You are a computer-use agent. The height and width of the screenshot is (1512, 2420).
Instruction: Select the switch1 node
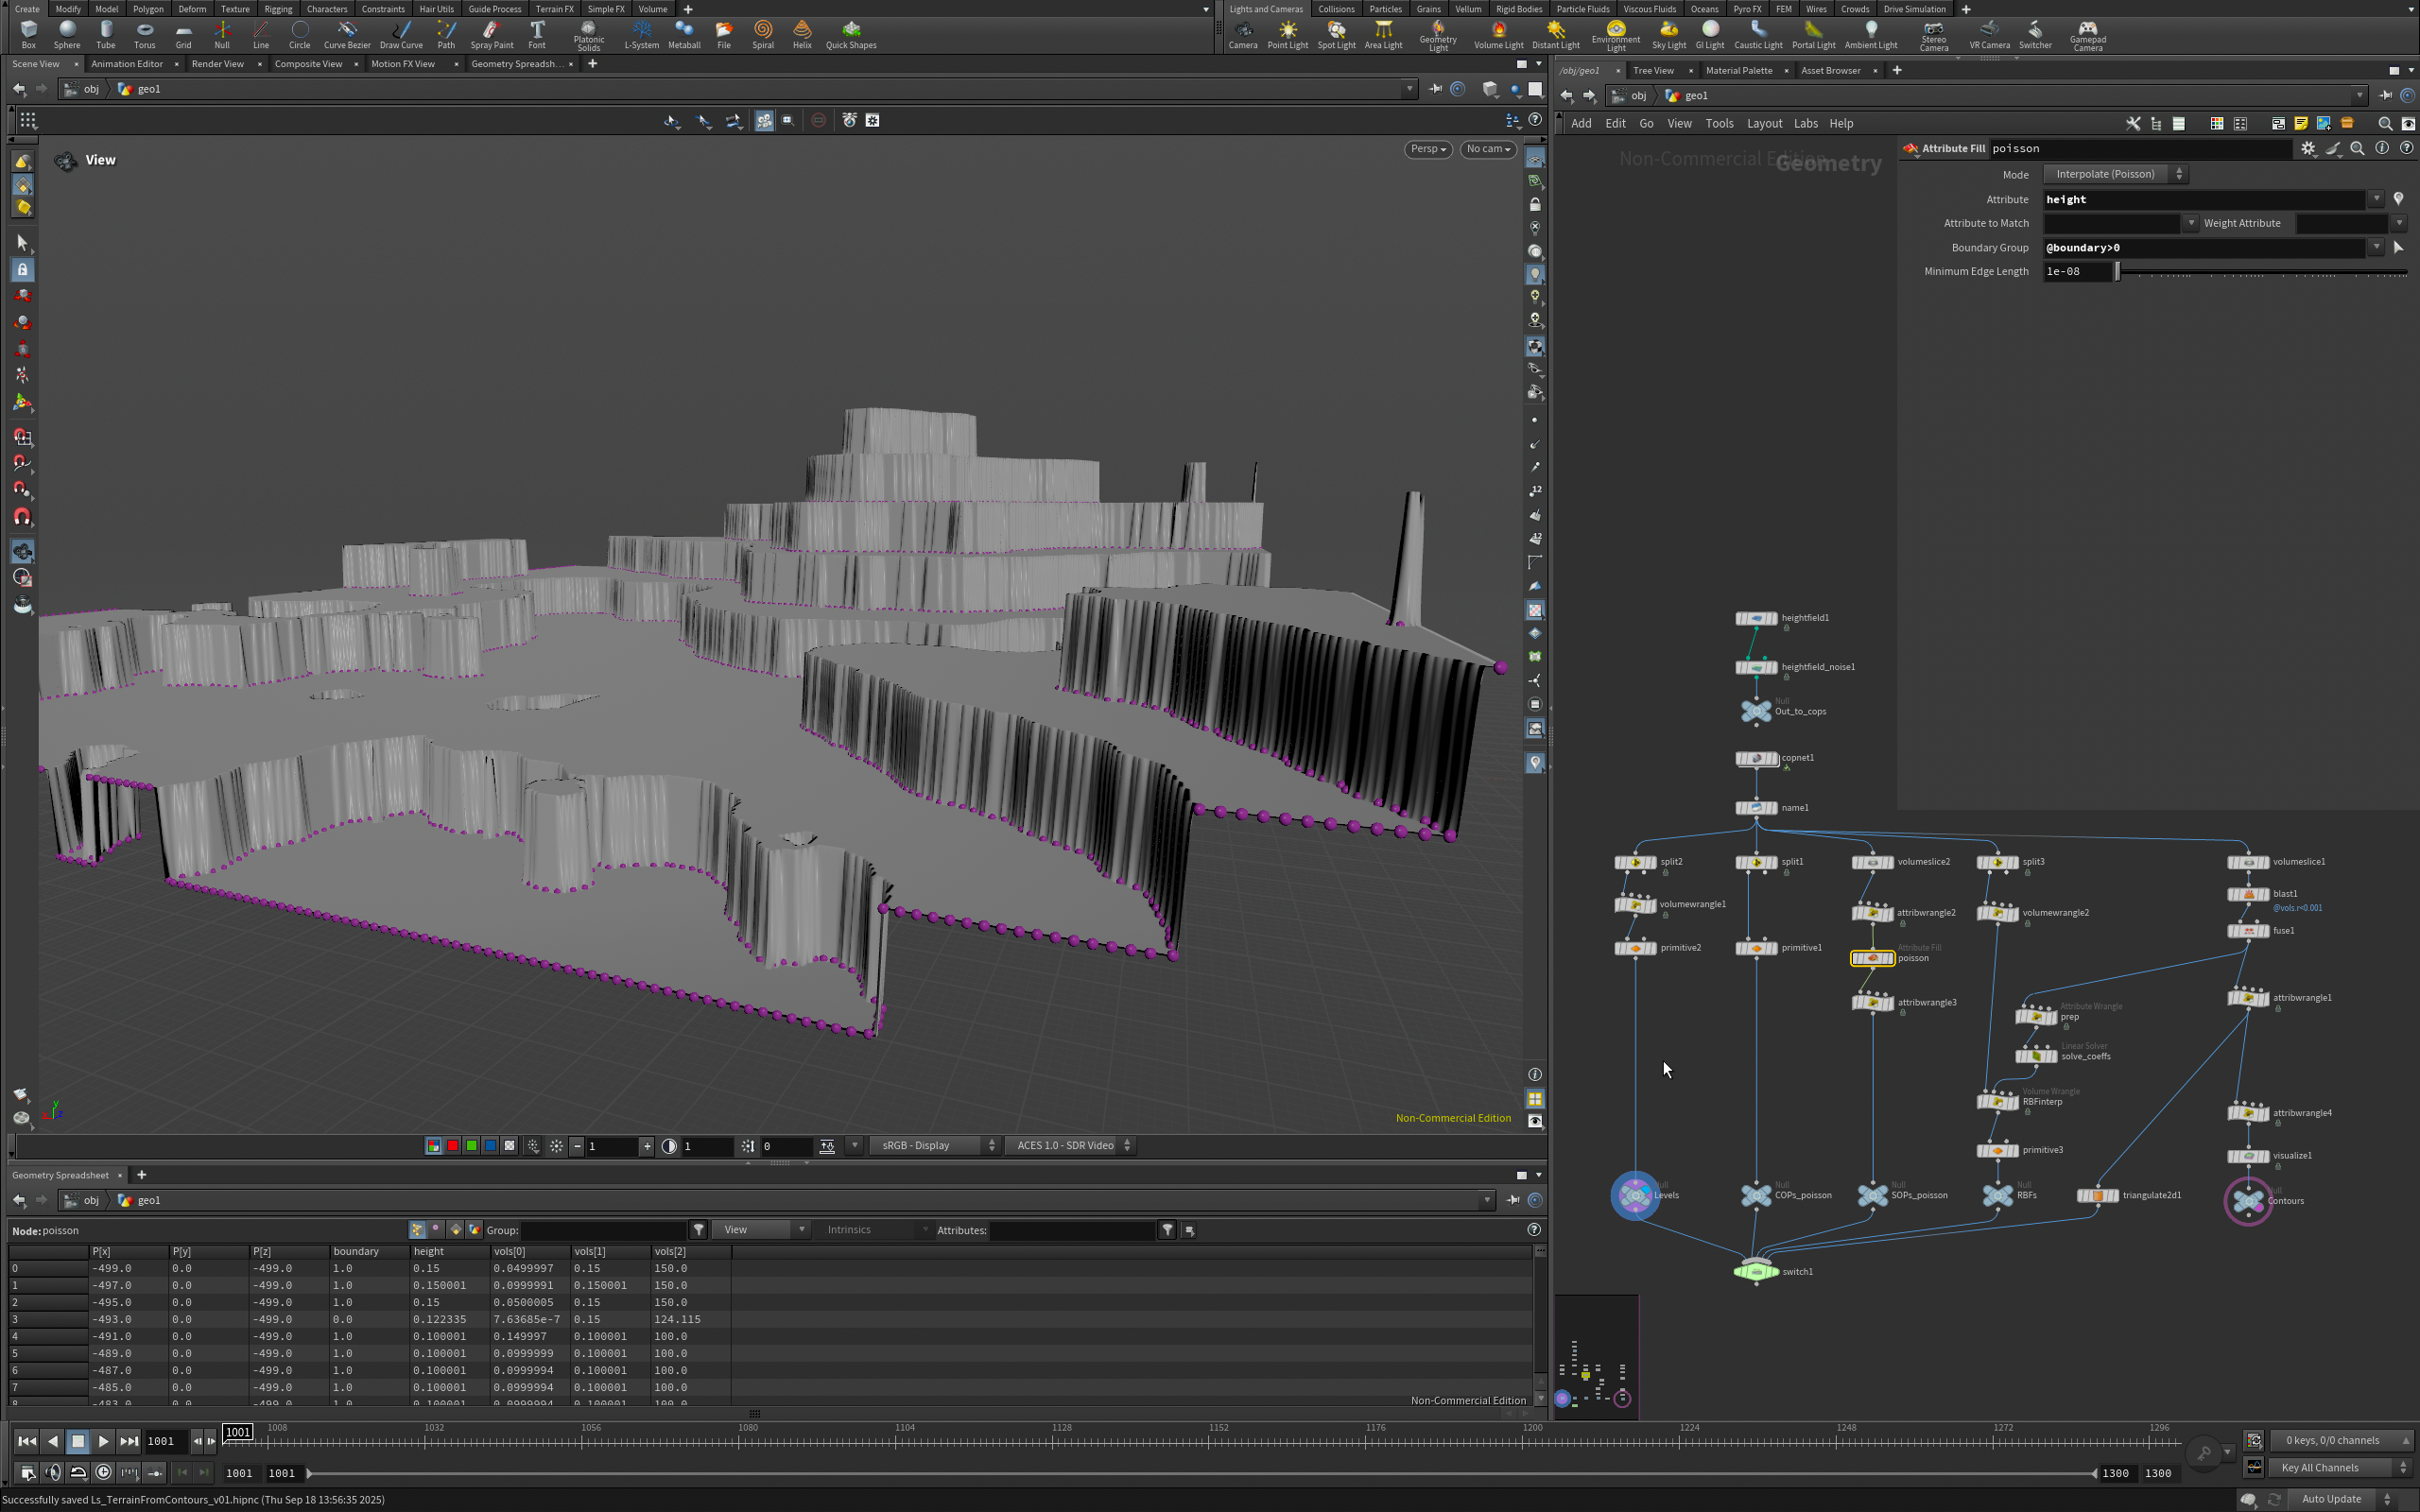[1756, 1271]
